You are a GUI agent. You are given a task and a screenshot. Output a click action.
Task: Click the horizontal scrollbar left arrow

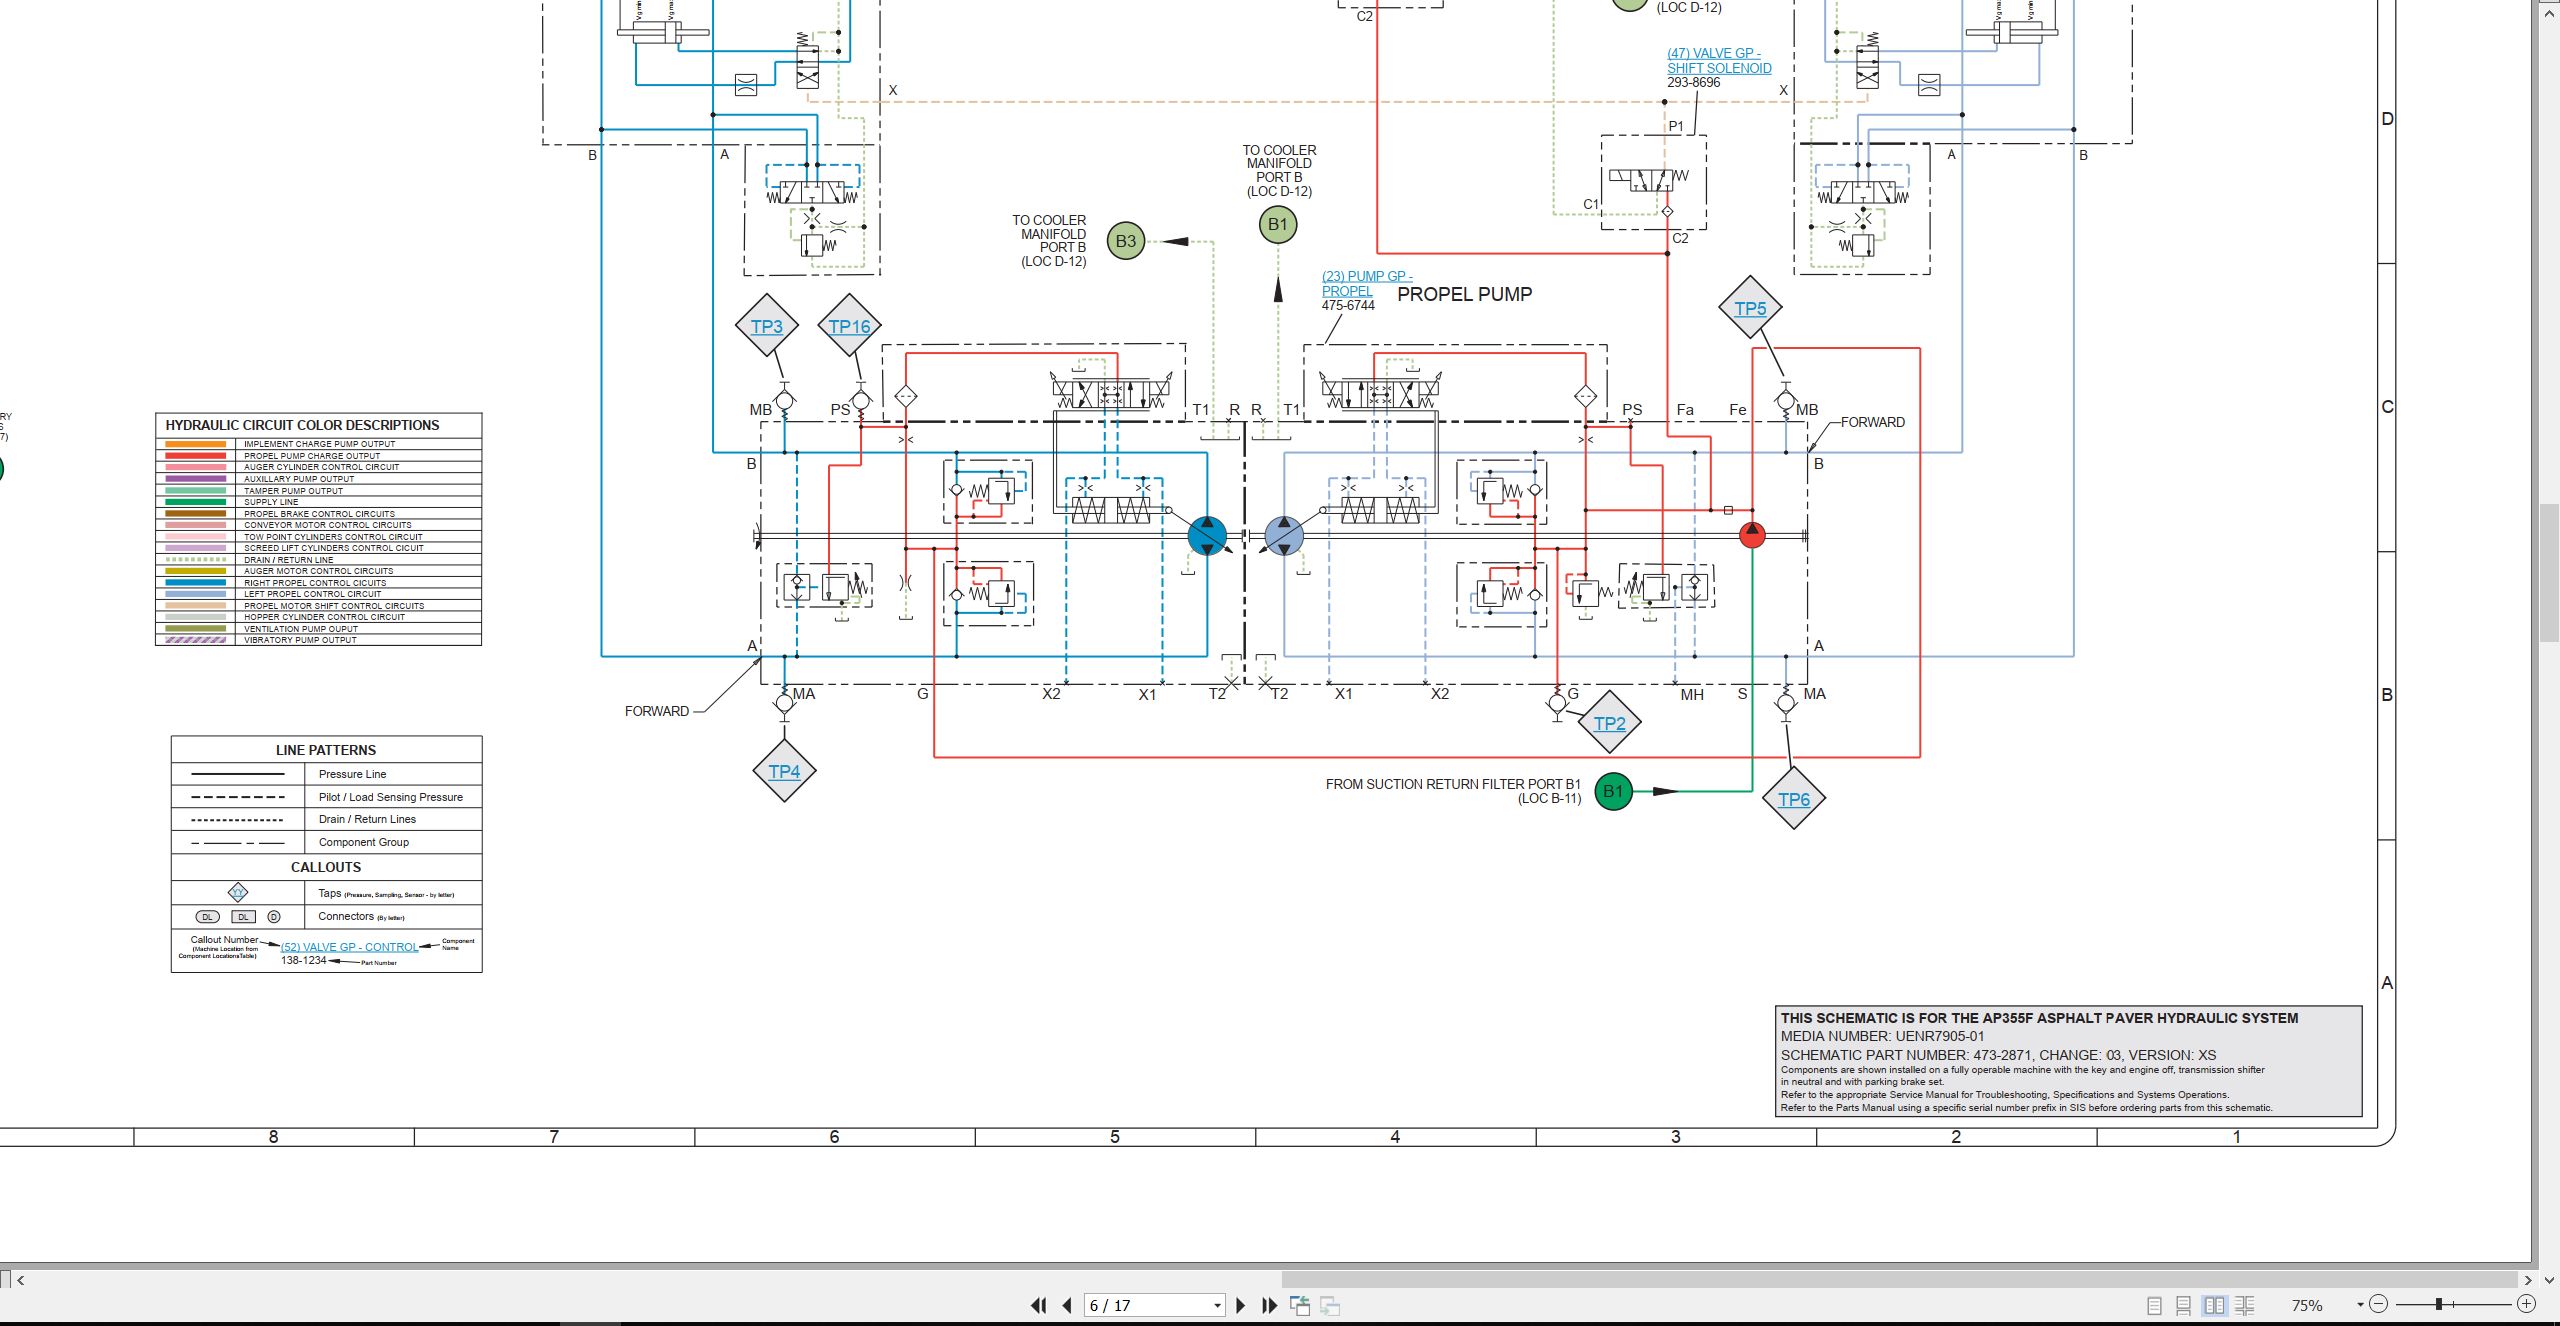(x=21, y=1280)
